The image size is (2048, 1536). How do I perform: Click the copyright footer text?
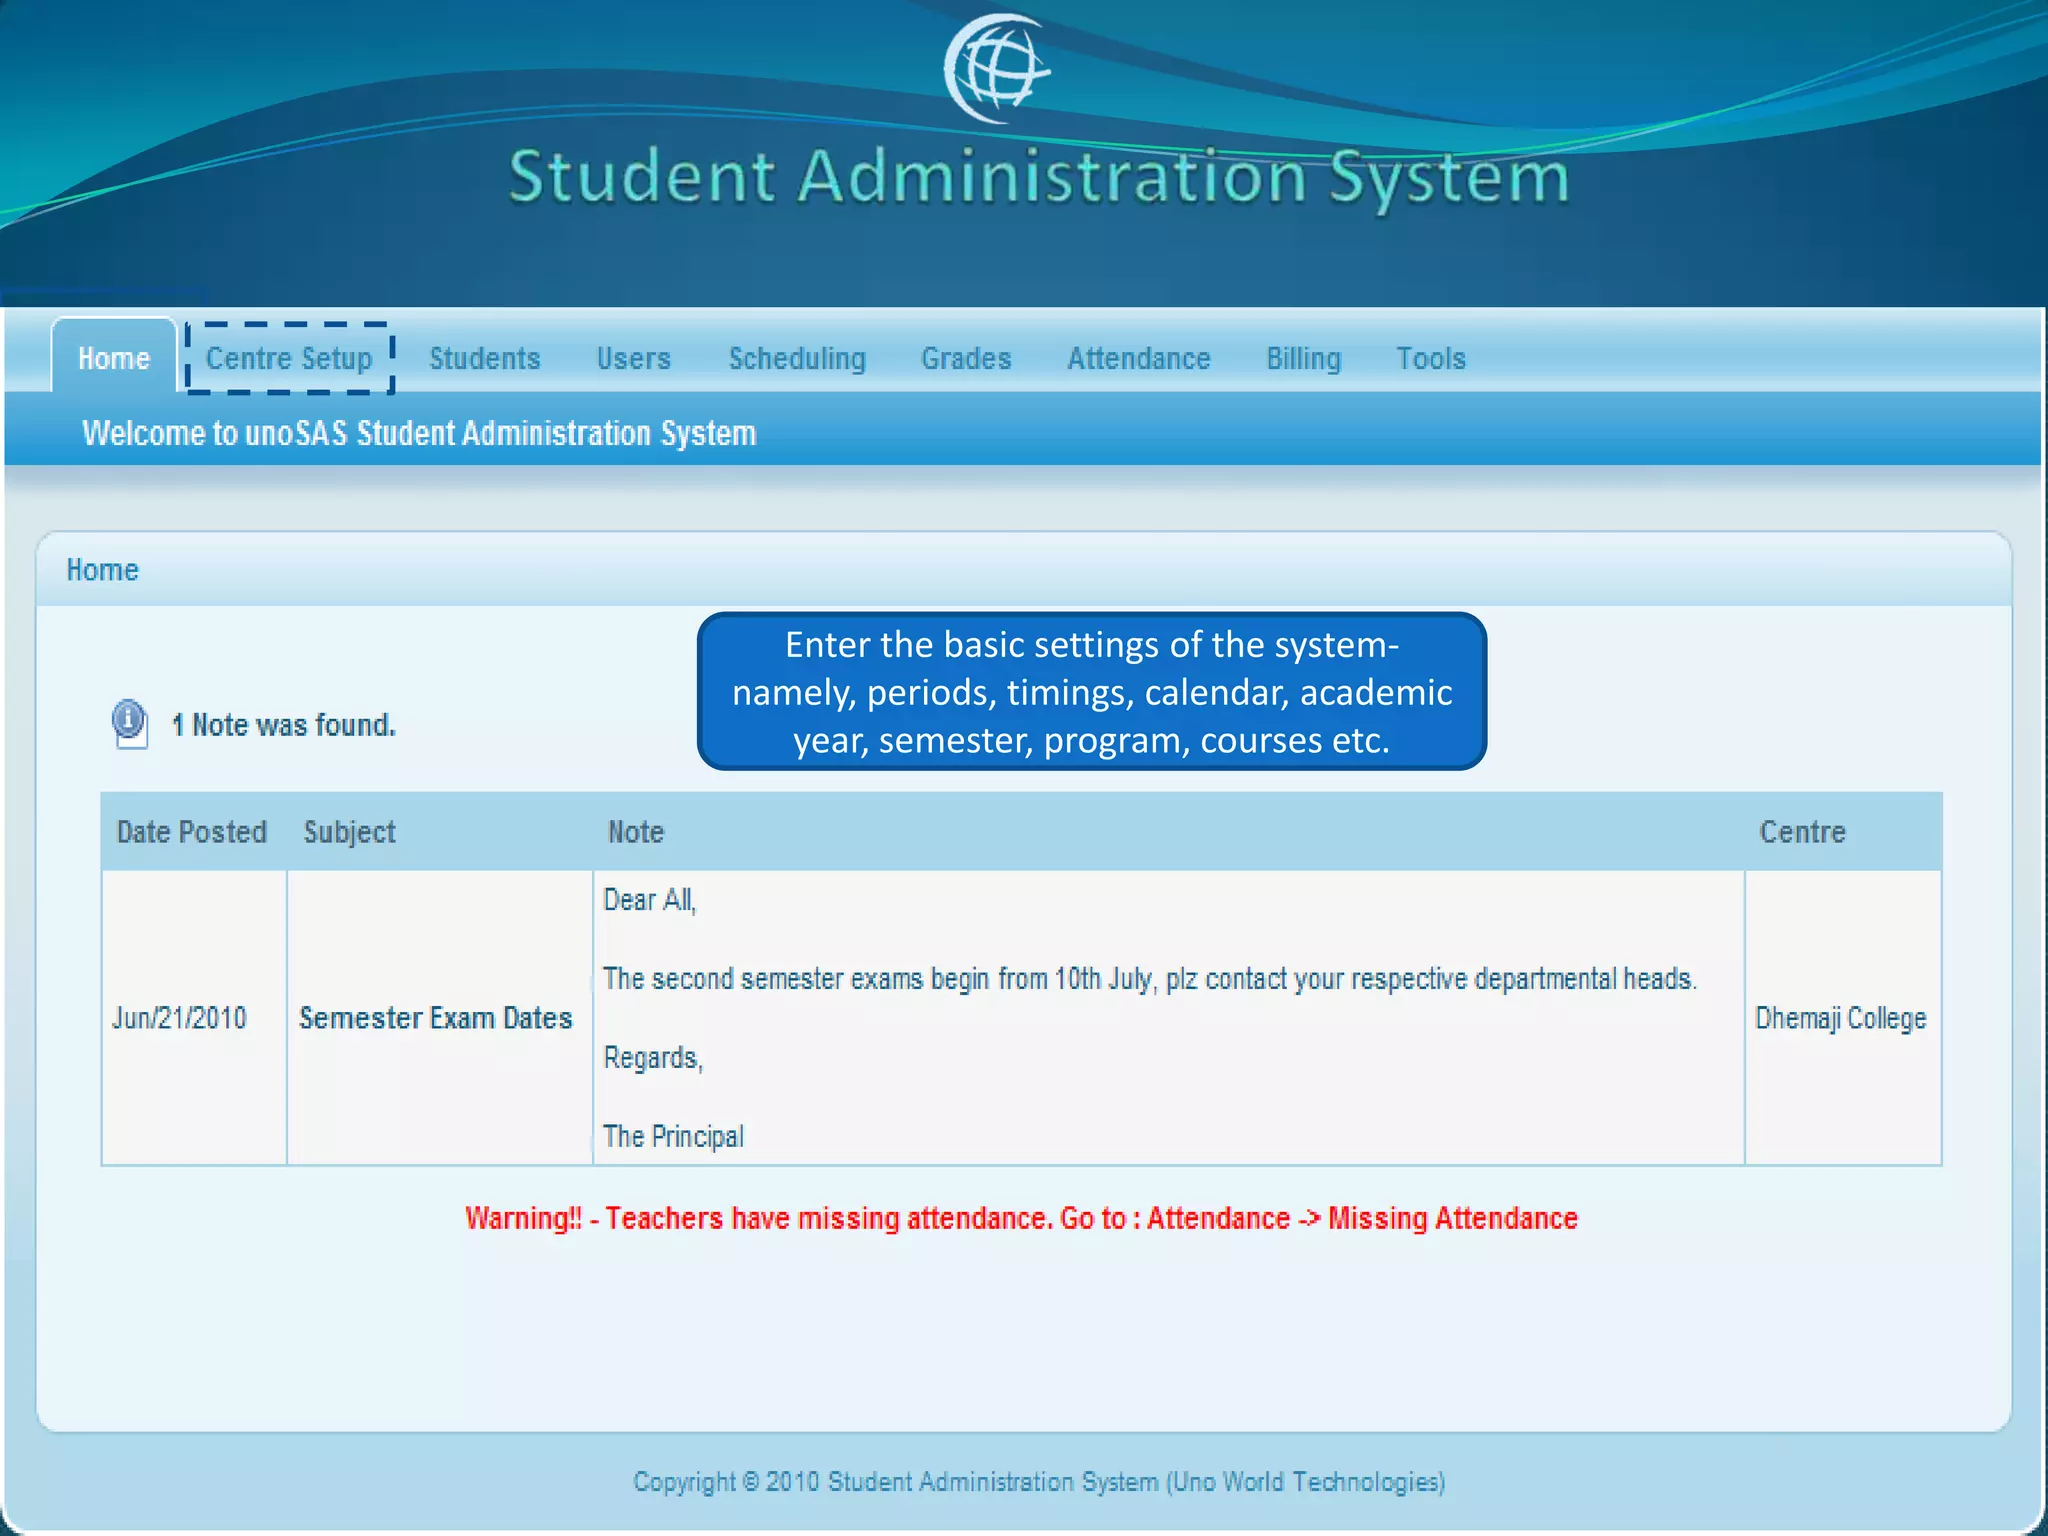pos(1039,1481)
